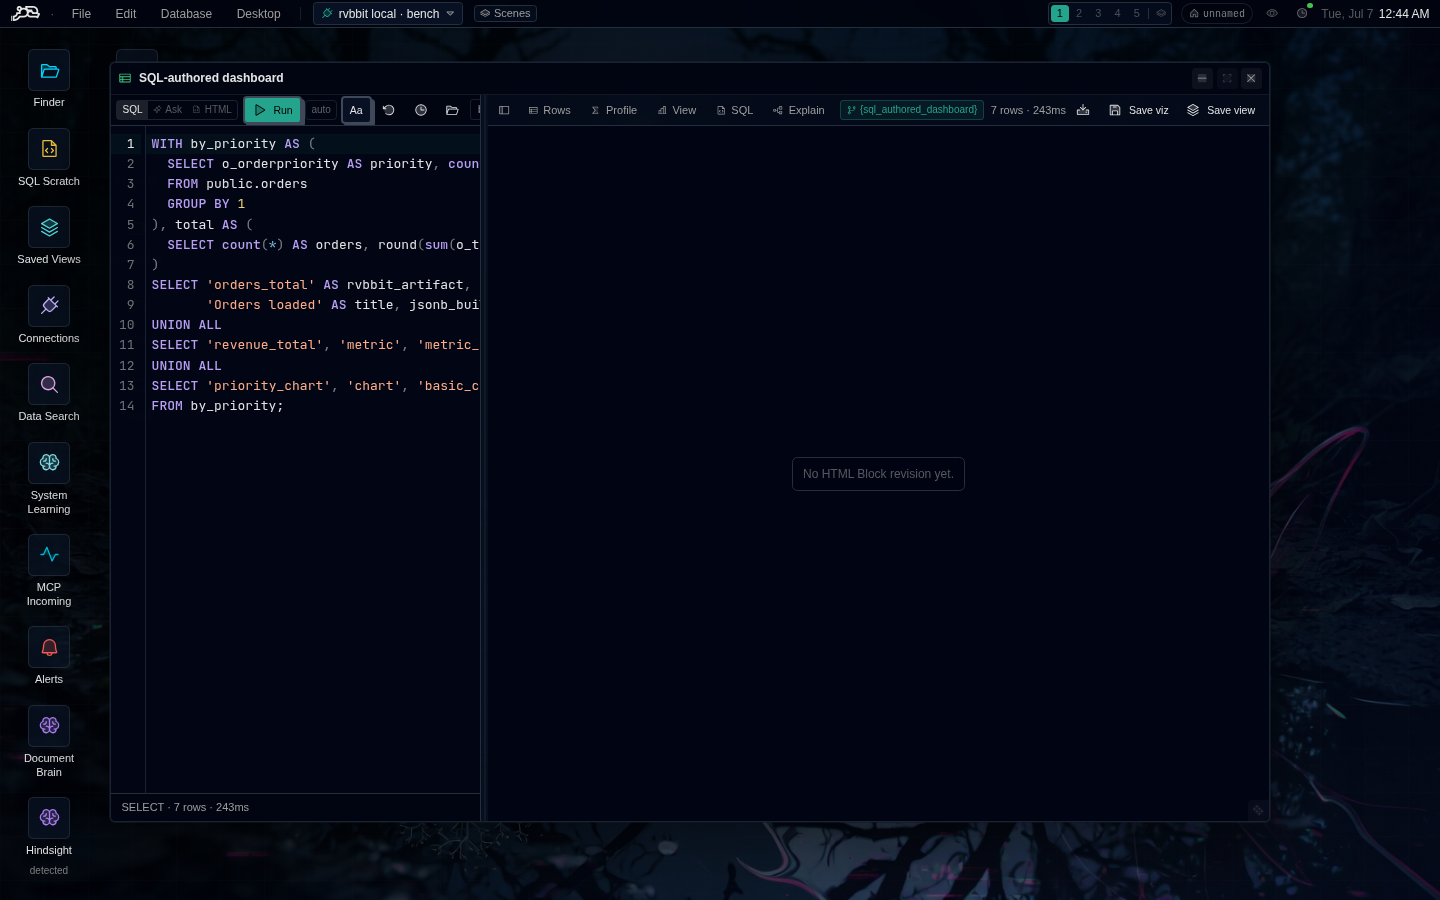The image size is (1440, 900).
Task: Switch to the Profile results tab
Action: click(x=614, y=110)
